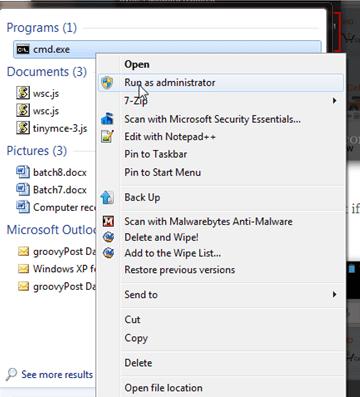Click the first wsc.js script icon
This screenshot has height=397, width=360.
(23, 93)
